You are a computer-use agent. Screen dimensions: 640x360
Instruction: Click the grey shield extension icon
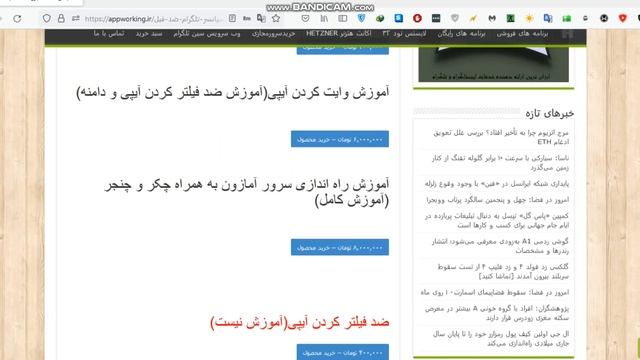click(x=455, y=18)
